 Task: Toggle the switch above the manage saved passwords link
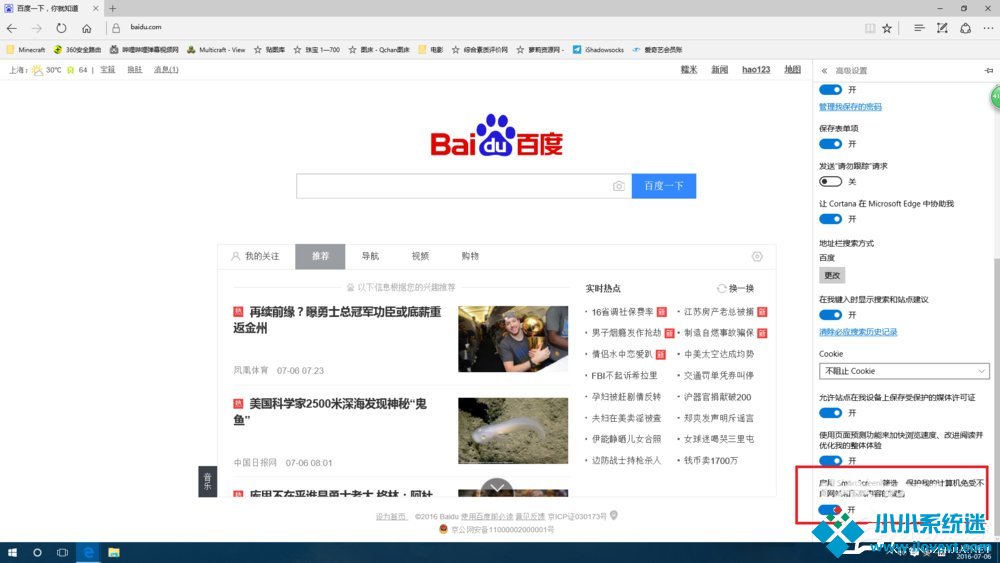[830, 90]
